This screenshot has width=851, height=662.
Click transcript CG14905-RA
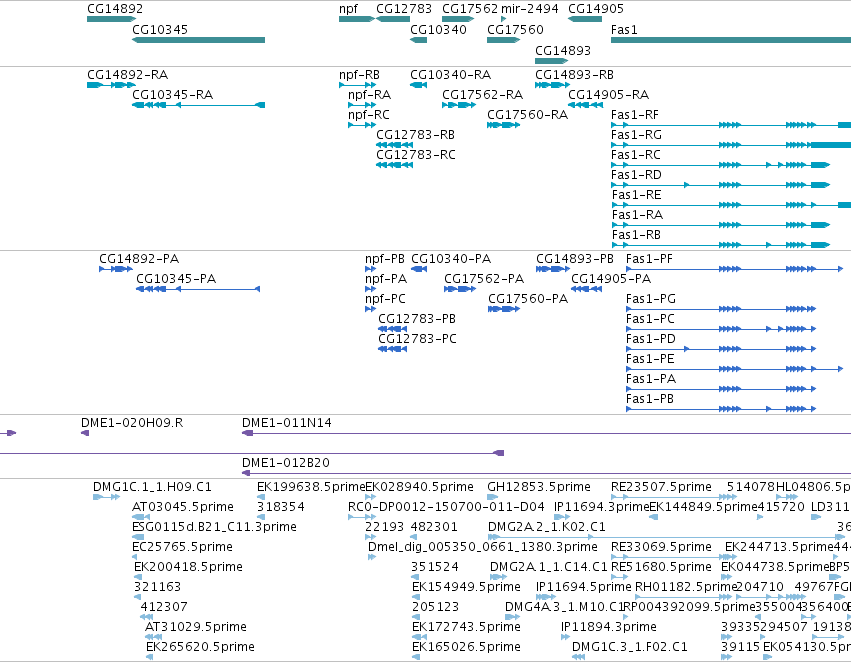point(608,94)
